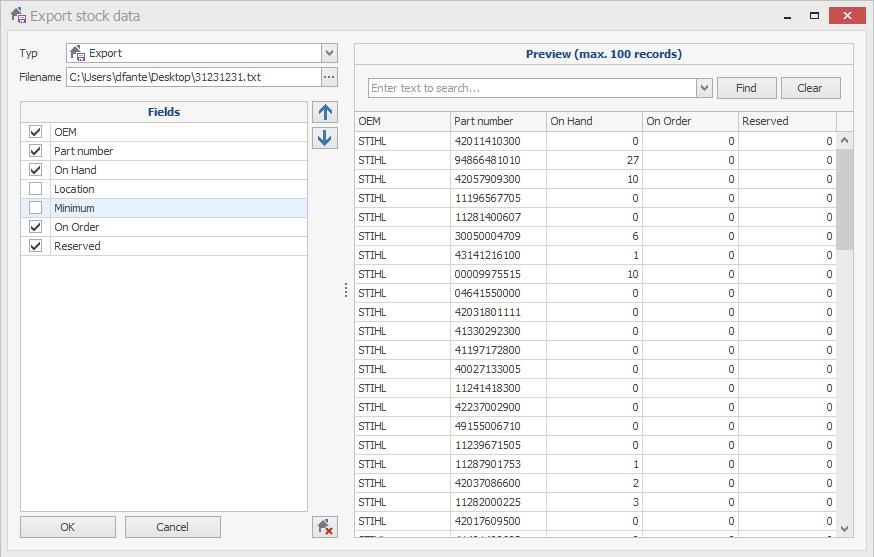Screen dimensions: 874x557
Task: Uncheck the On Order field checkbox
Action: [x=36, y=227]
